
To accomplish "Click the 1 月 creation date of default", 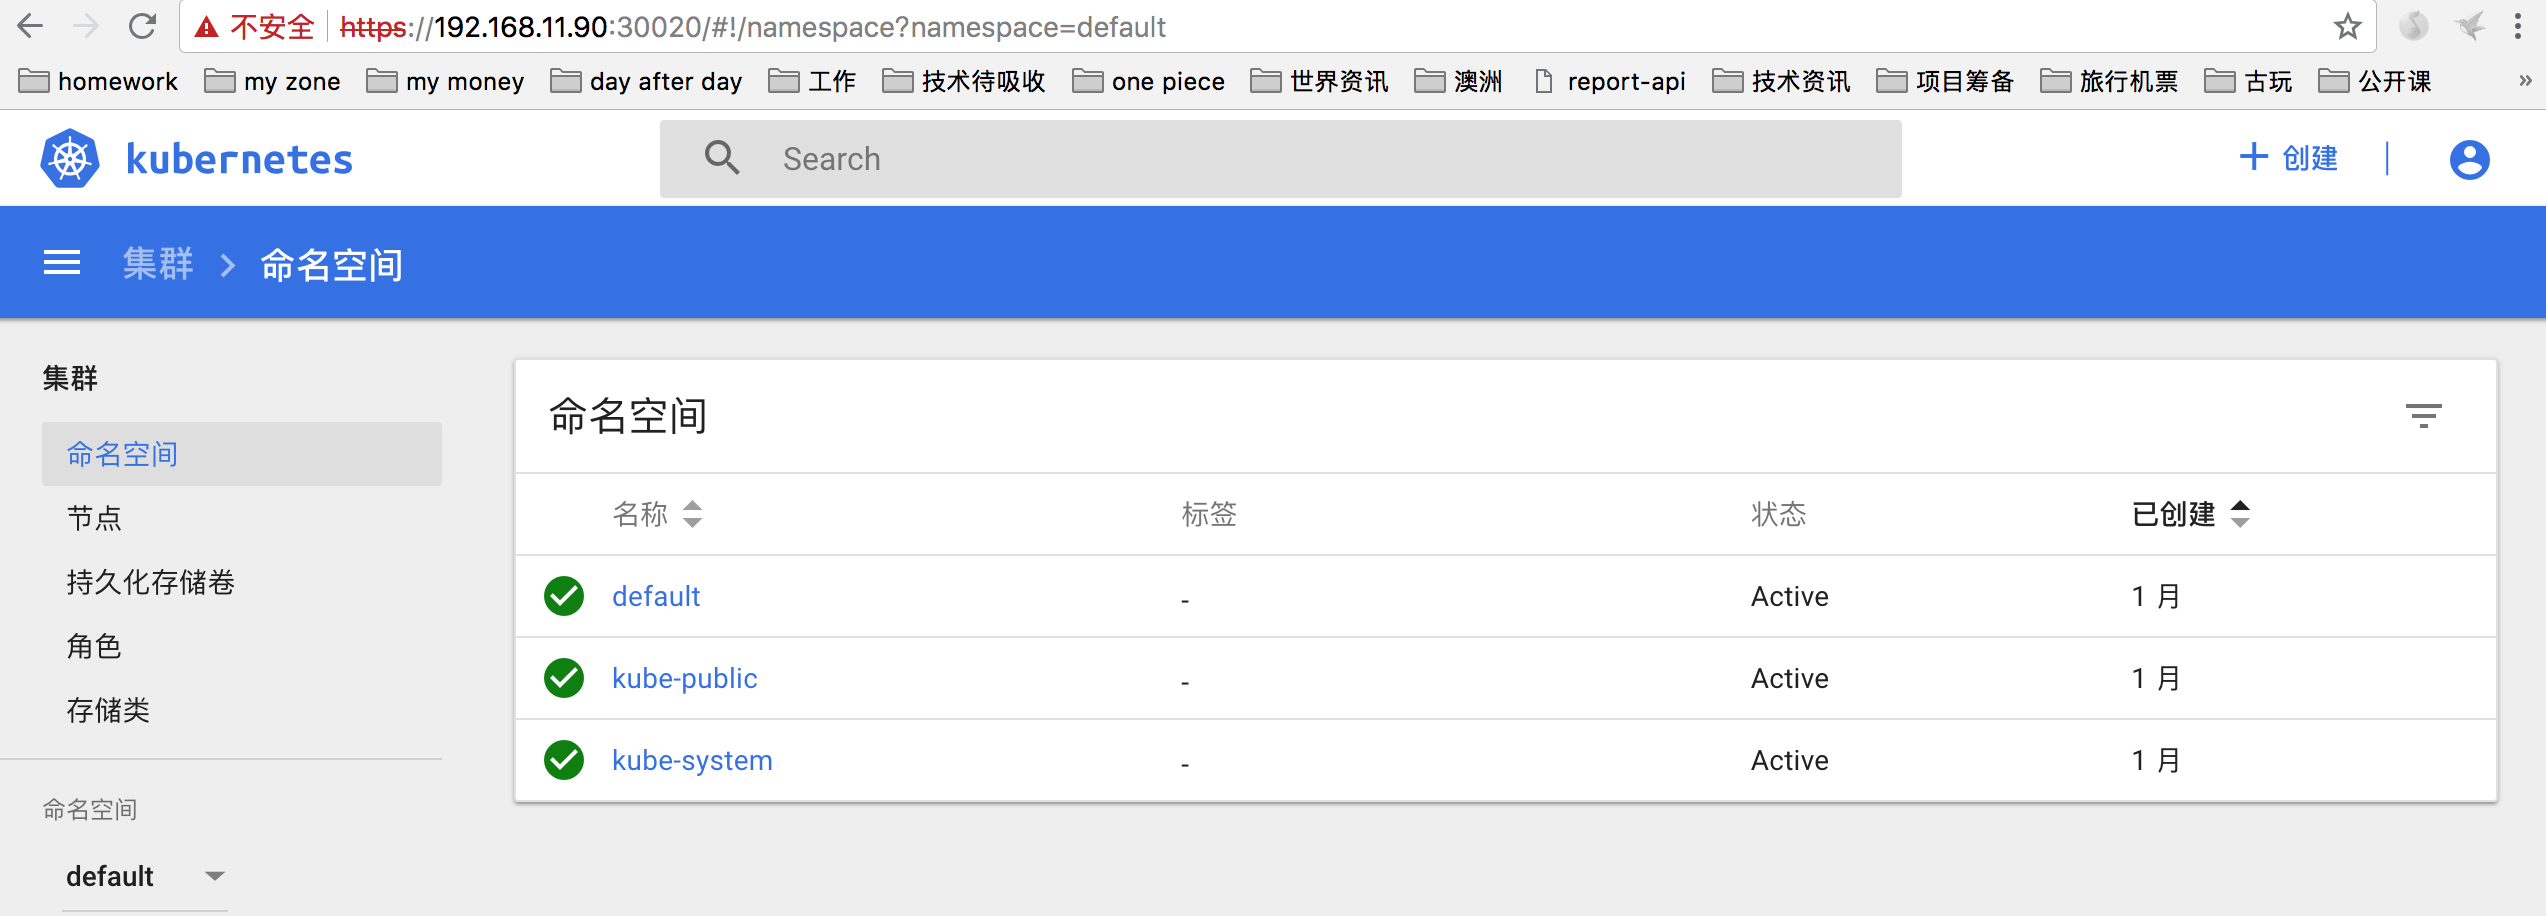I will 2156,596.
